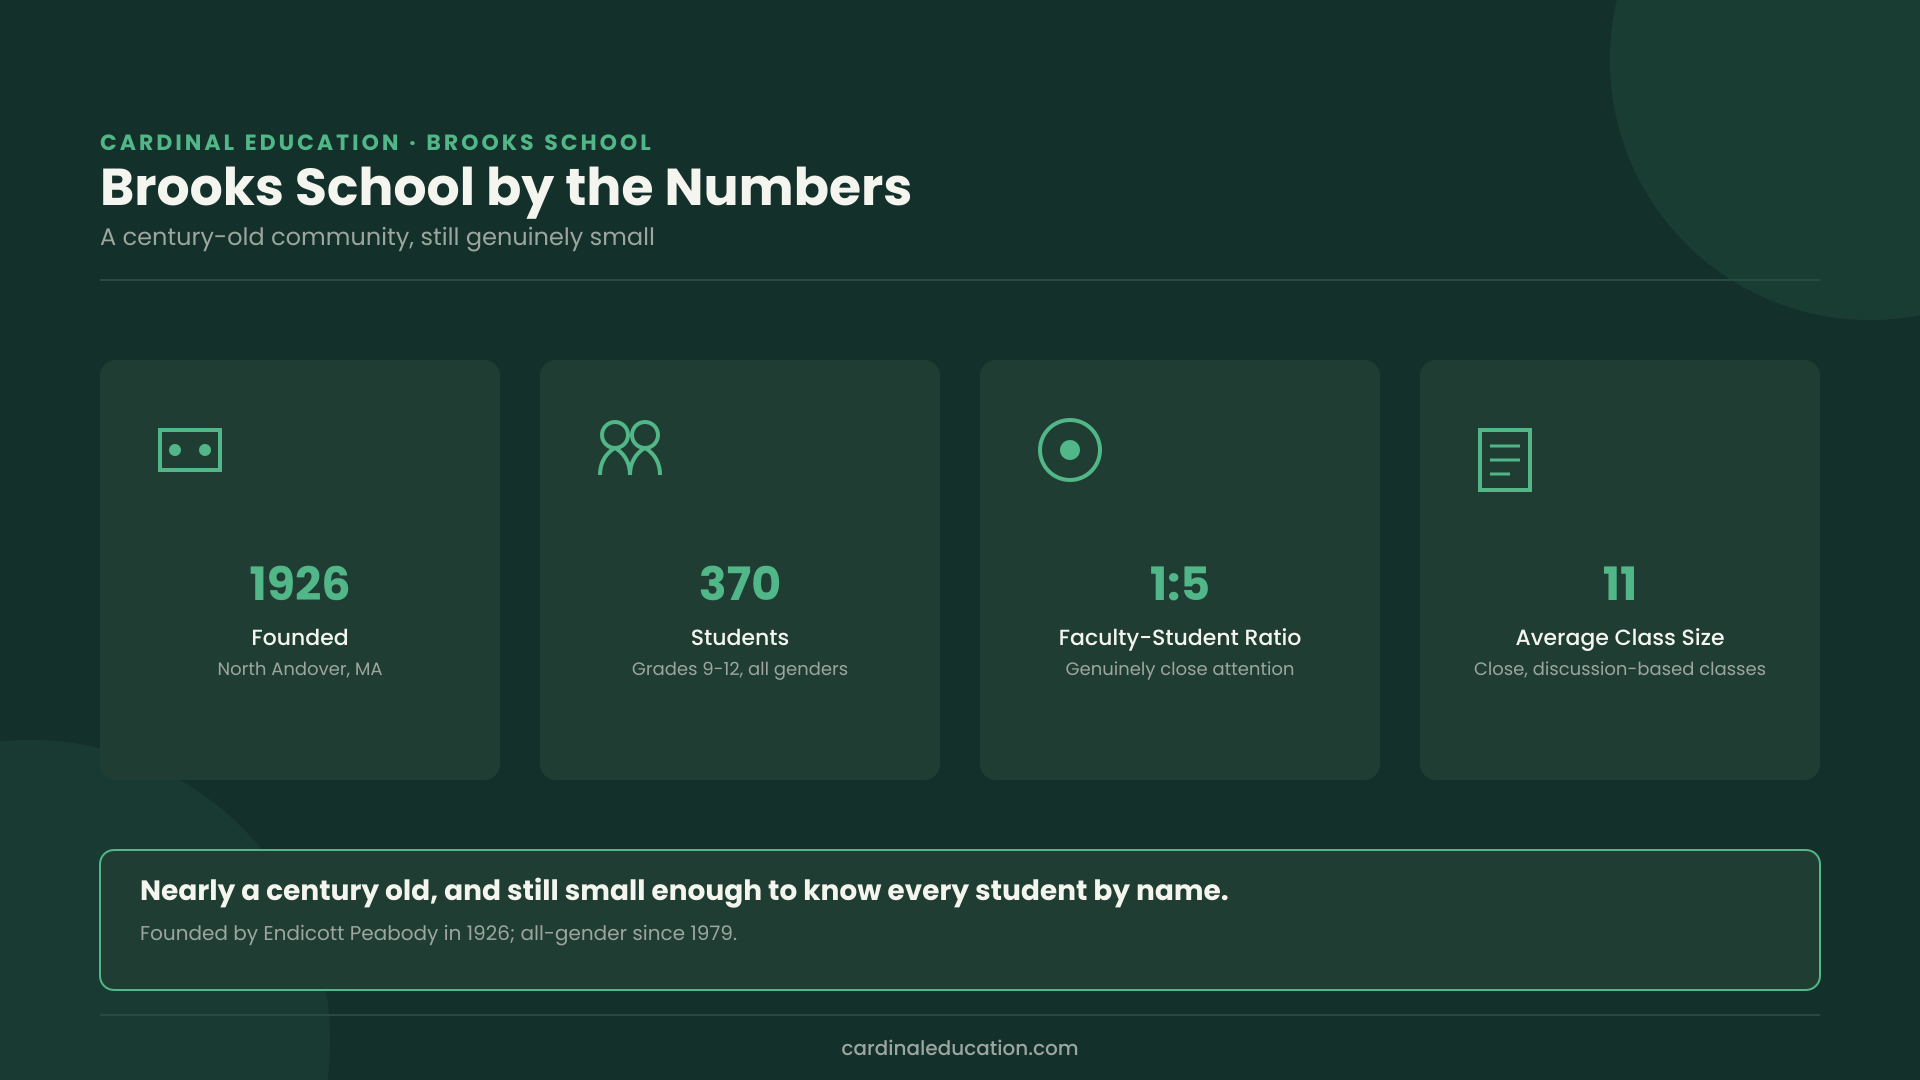Click the 'Founded' label

[x=300, y=638]
